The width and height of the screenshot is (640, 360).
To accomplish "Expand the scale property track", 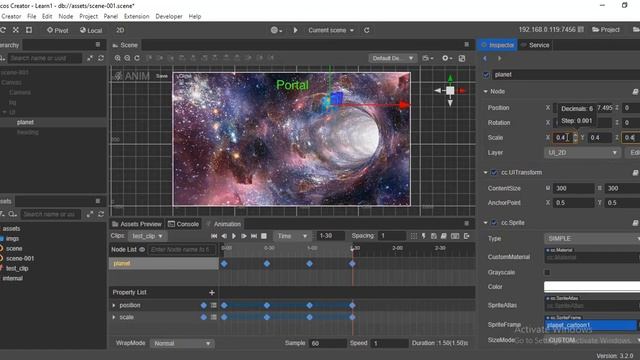I will coord(114,317).
